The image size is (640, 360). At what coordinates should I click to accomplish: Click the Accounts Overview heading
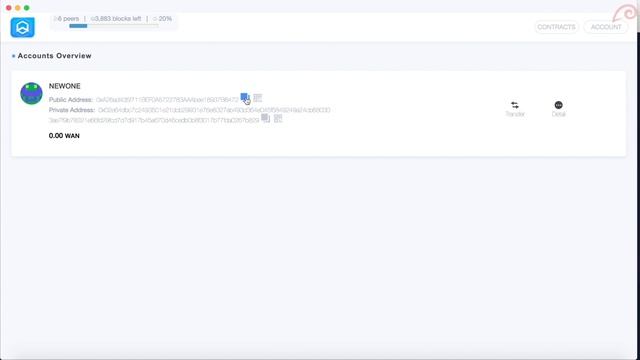click(54, 56)
